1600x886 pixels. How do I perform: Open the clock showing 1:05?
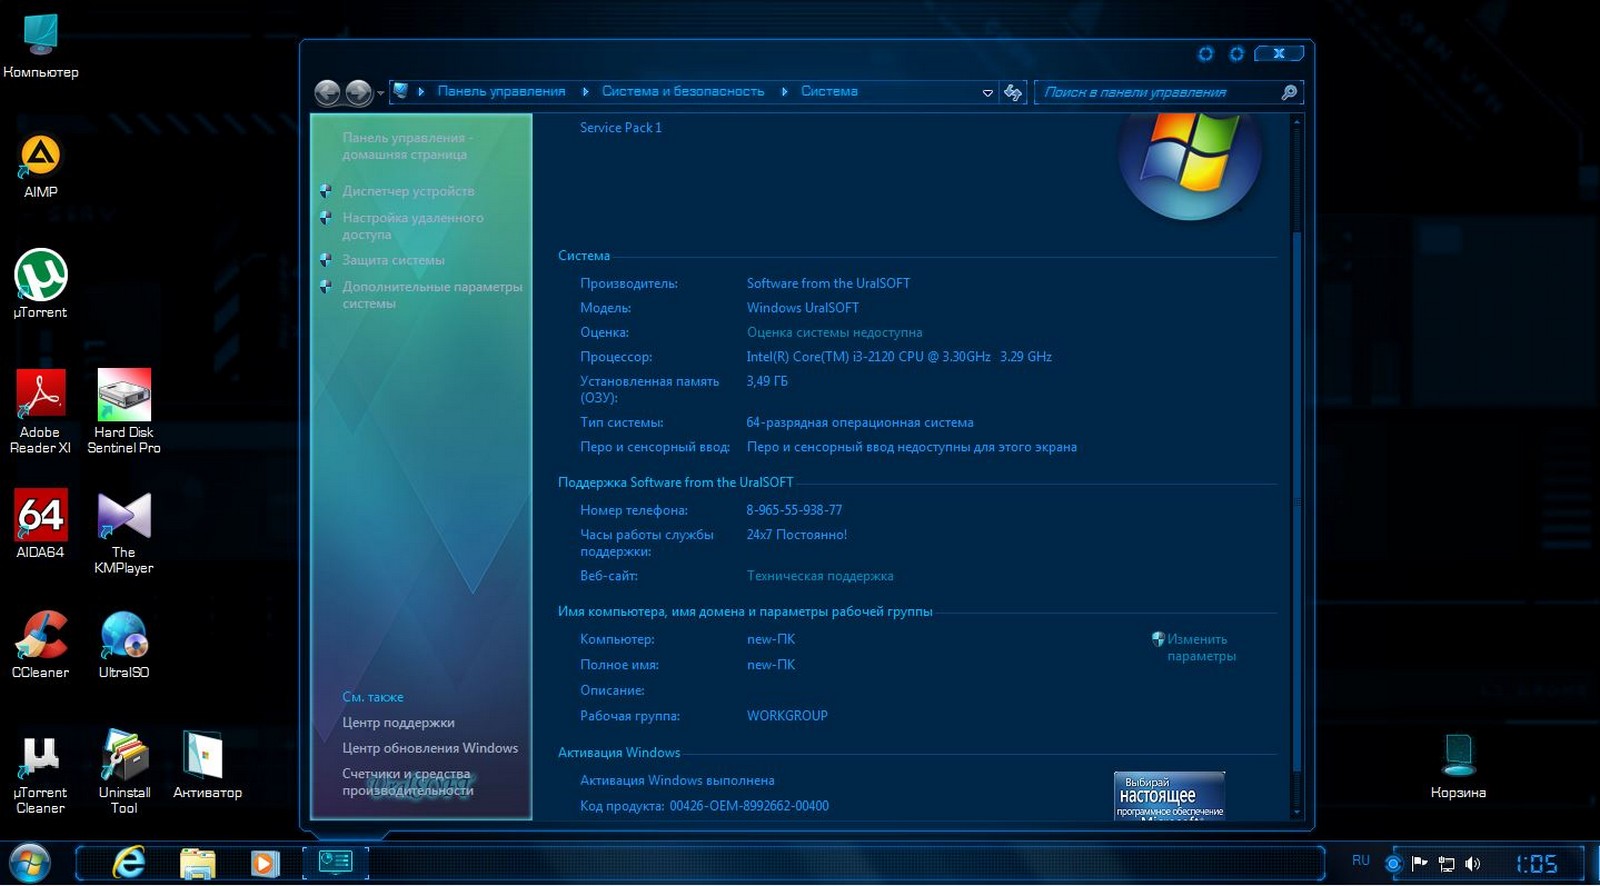pyautogui.click(x=1536, y=863)
